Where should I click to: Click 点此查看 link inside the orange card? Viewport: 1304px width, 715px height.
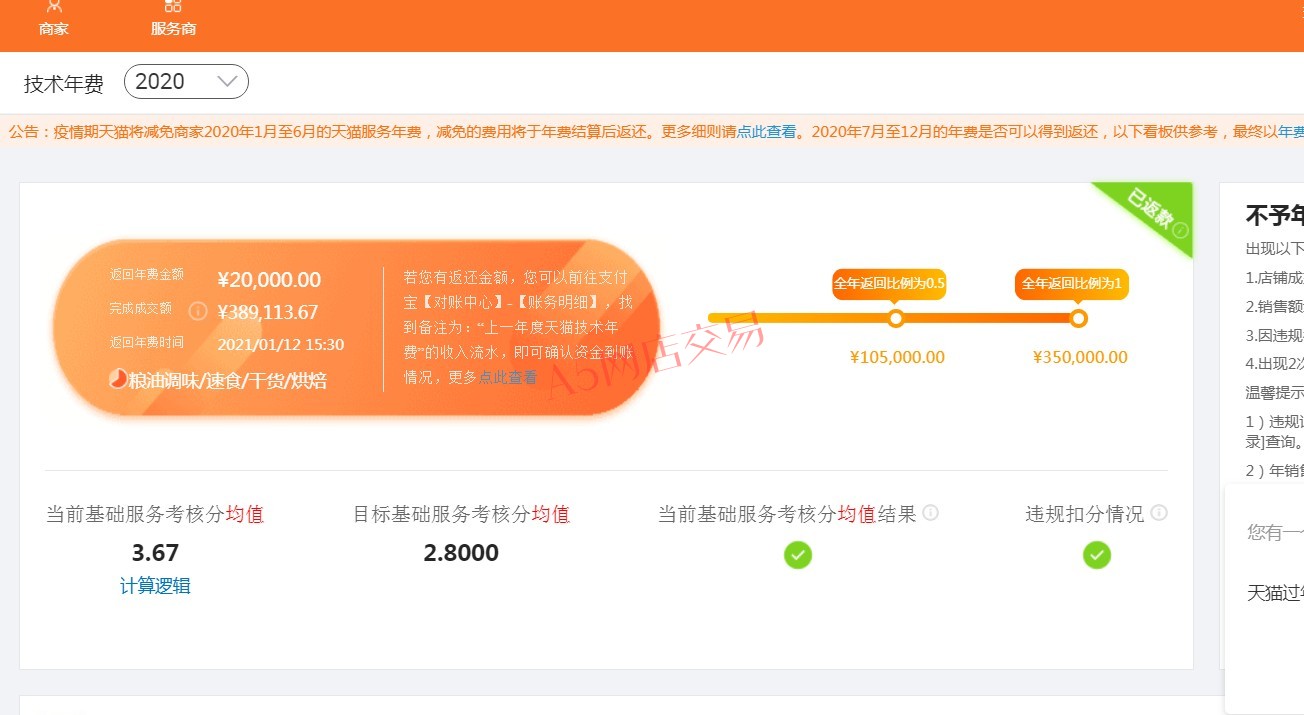click(x=508, y=377)
